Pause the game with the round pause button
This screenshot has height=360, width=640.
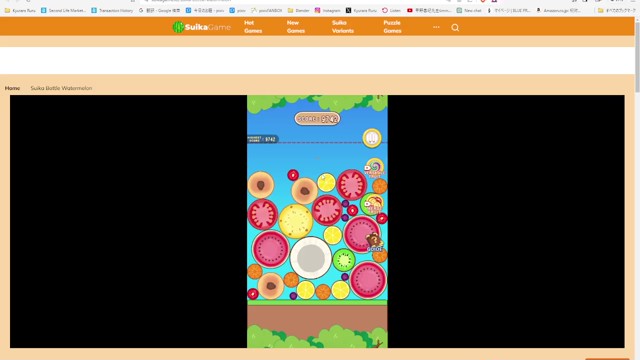(x=372, y=138)
